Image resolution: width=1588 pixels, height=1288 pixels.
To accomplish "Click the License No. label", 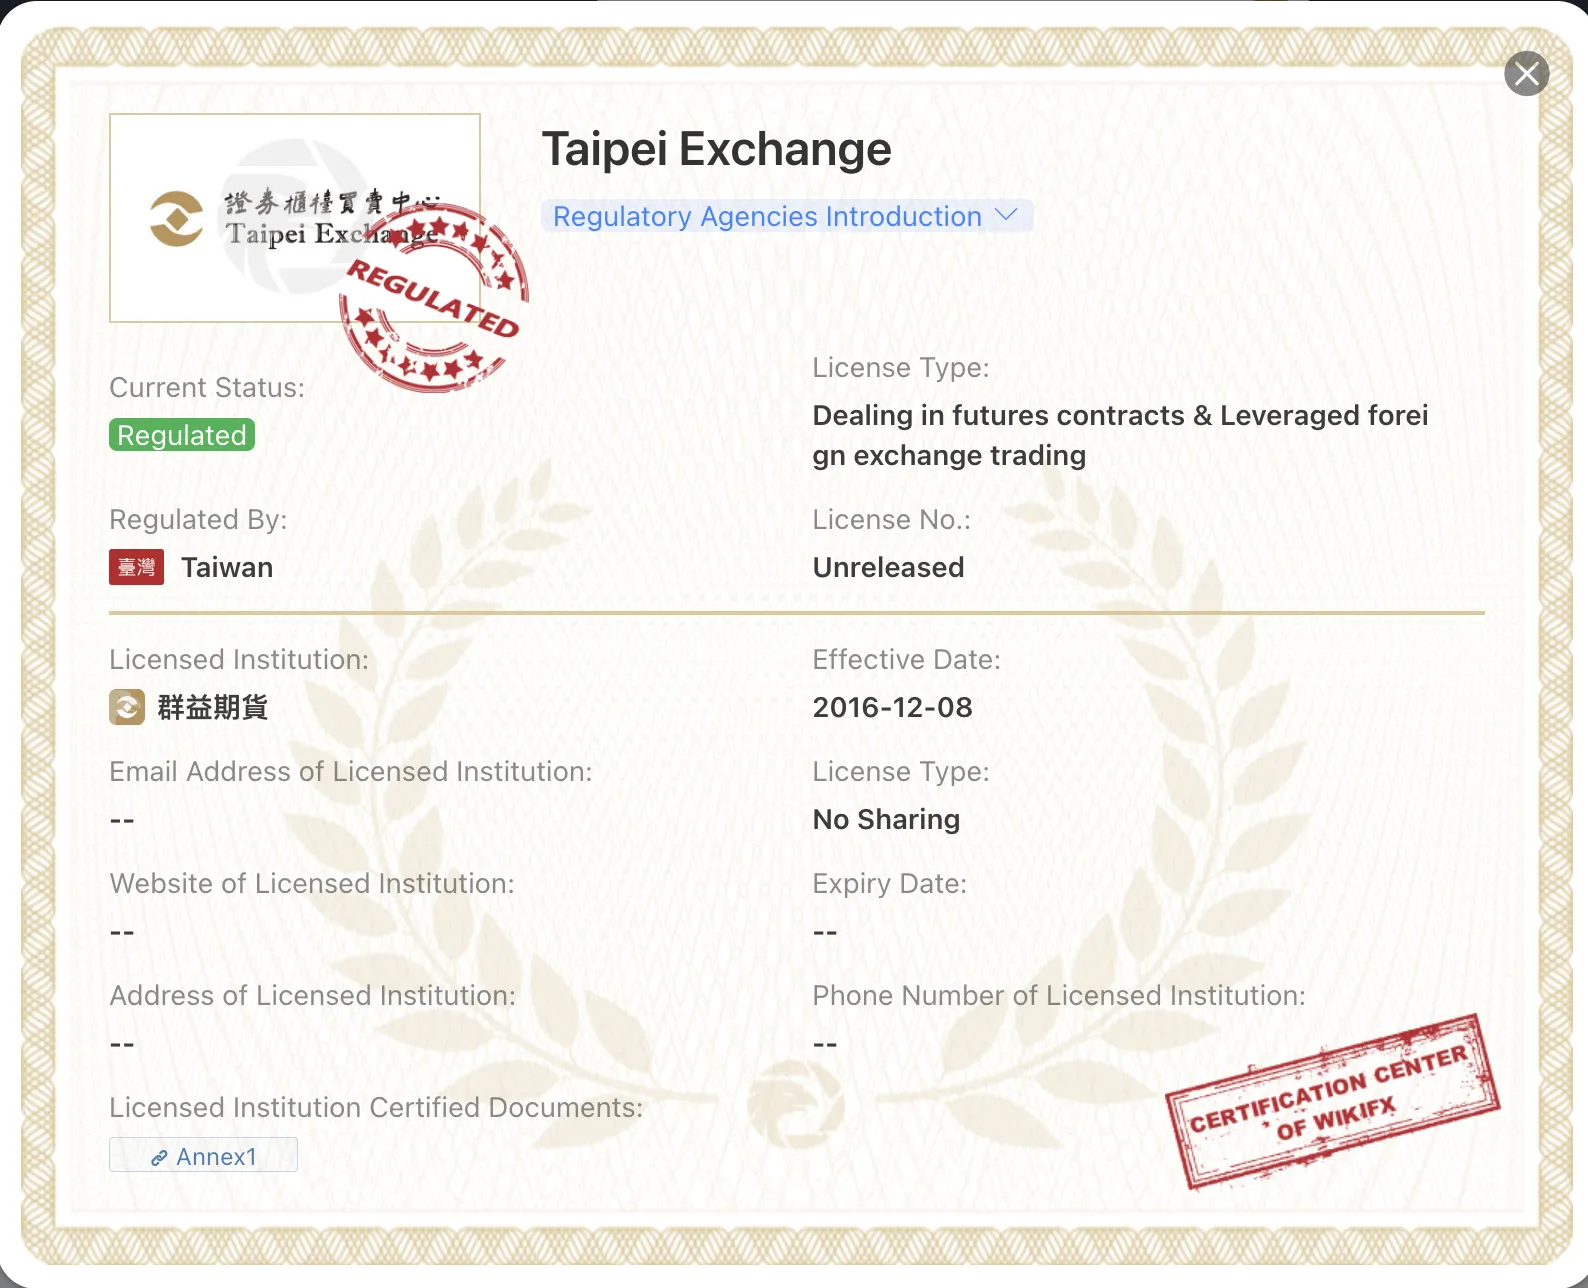I will (x=891, y=519).
